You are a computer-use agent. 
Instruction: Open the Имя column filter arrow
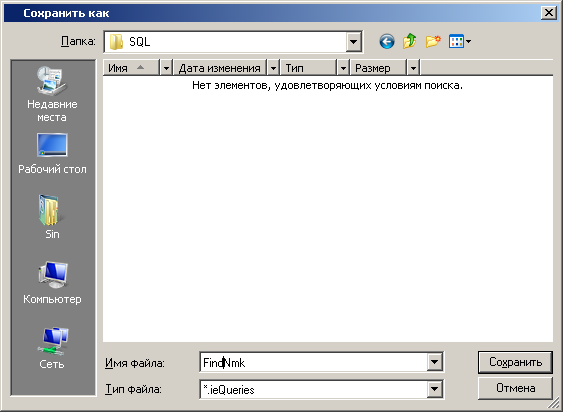pyautogui.click(x=166, y=68)
